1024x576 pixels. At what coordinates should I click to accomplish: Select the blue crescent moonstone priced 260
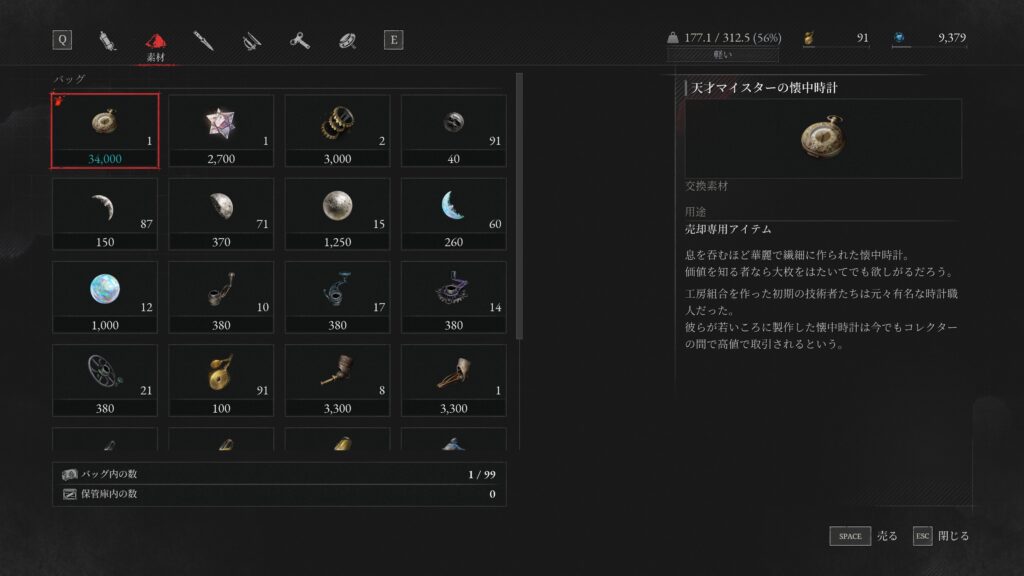tap(453, 214)
